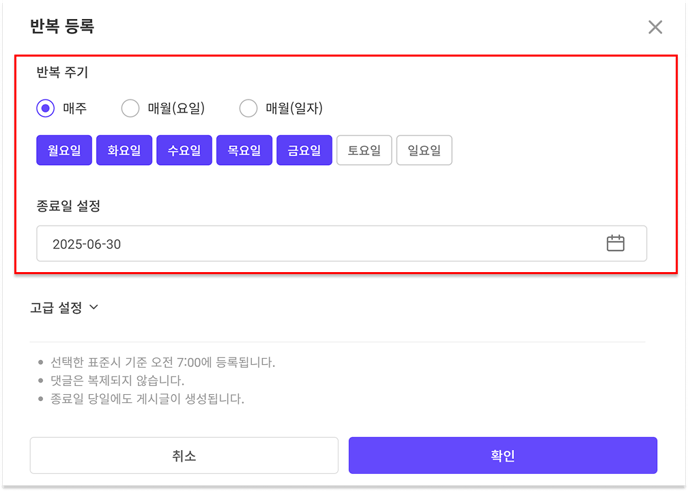
Task: Toggle the 수요일 day button off
Action: 184,150
